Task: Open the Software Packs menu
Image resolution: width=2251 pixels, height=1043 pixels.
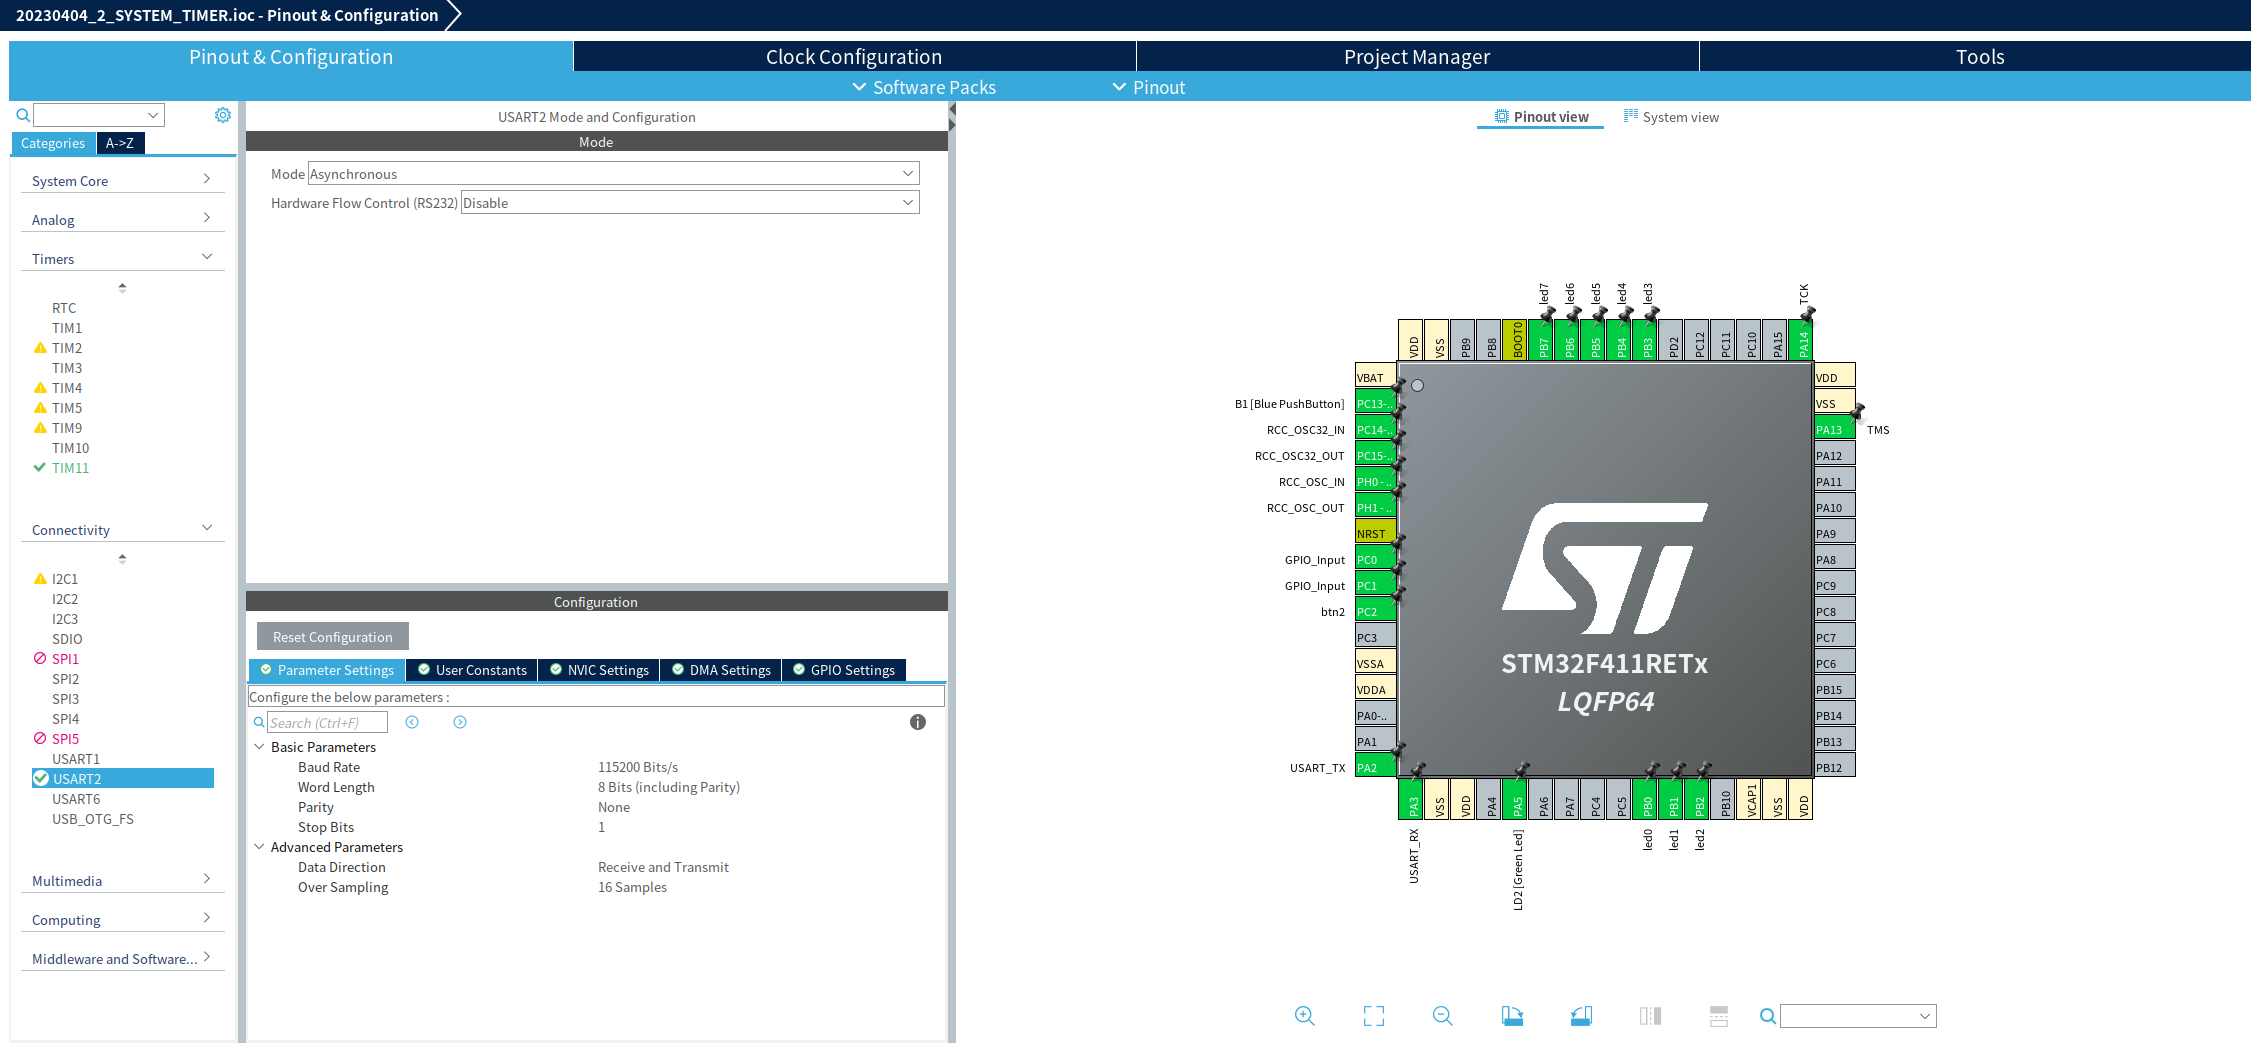Action: 923,87
